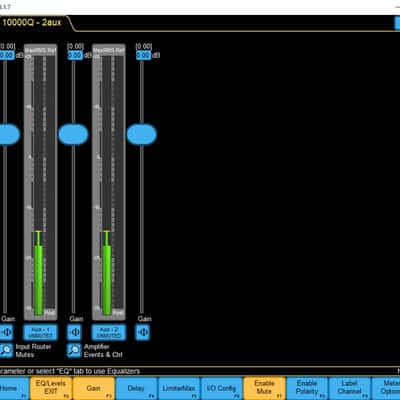Click the EQ/Levels EXIT button
400x400 pixels.
coord(51,388)
